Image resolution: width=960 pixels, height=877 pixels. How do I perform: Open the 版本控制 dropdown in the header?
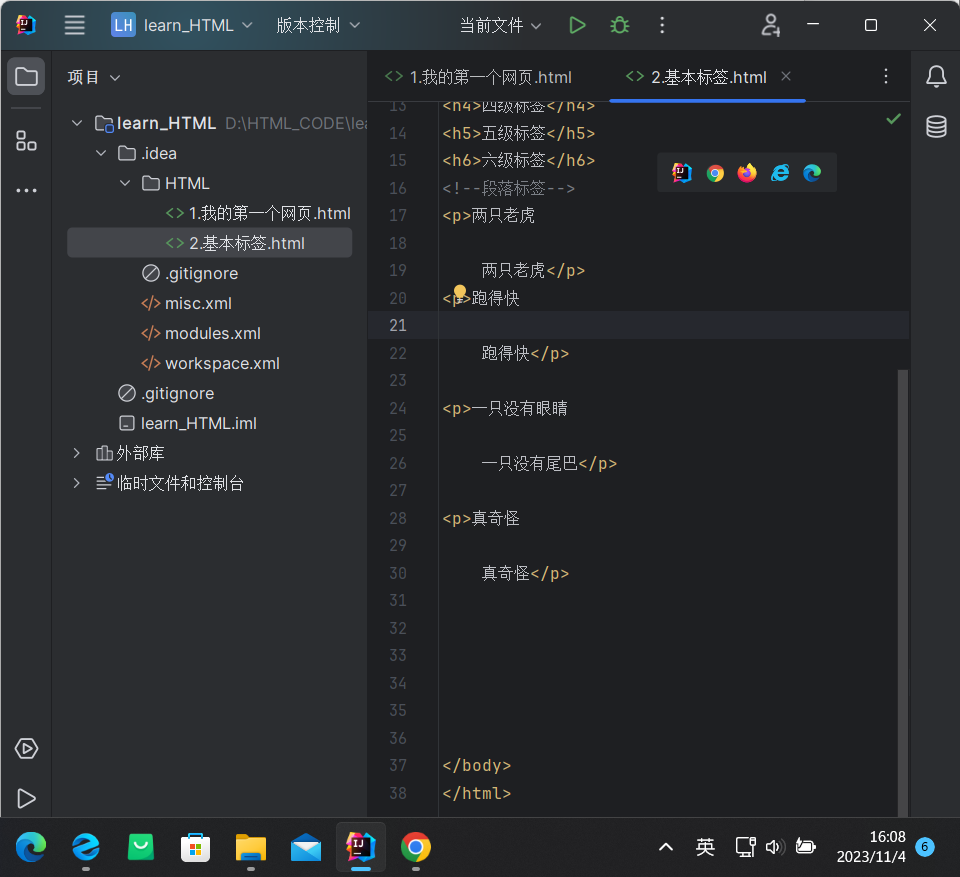[x=317, y=25]
